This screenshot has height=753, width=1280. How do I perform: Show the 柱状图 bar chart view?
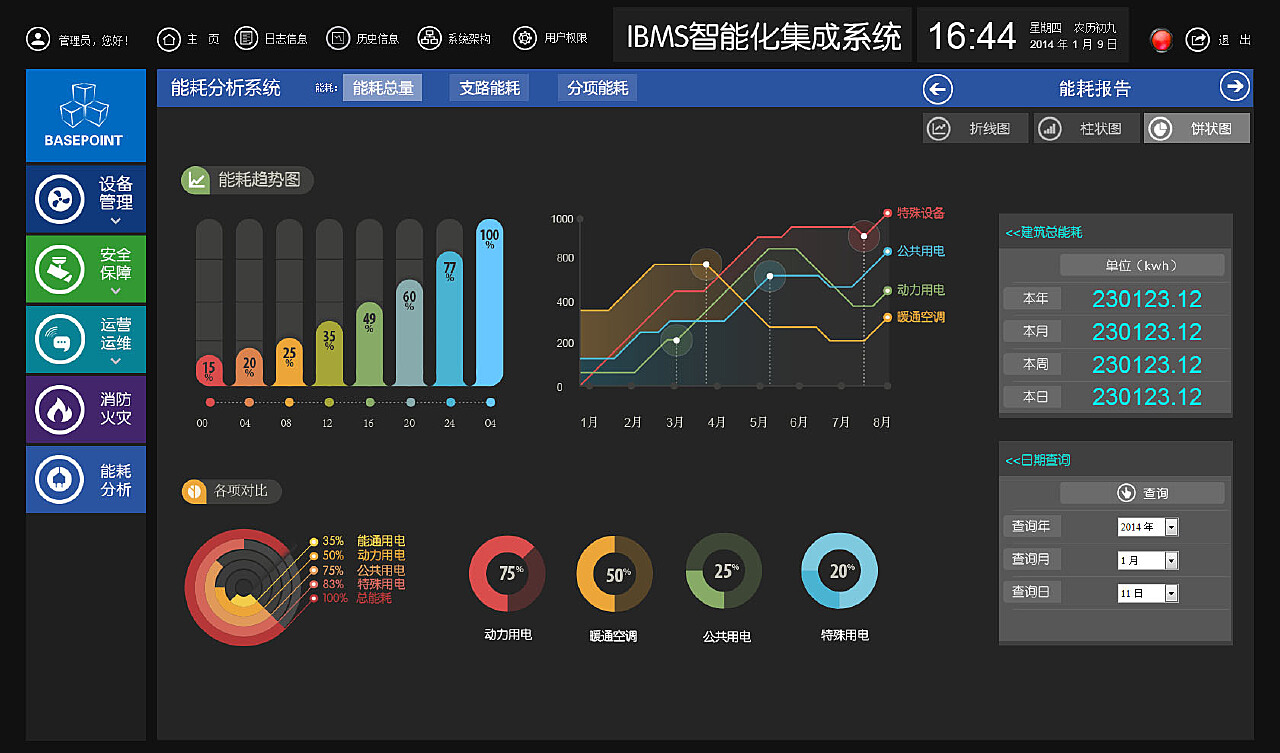[x=1086, y=129]
